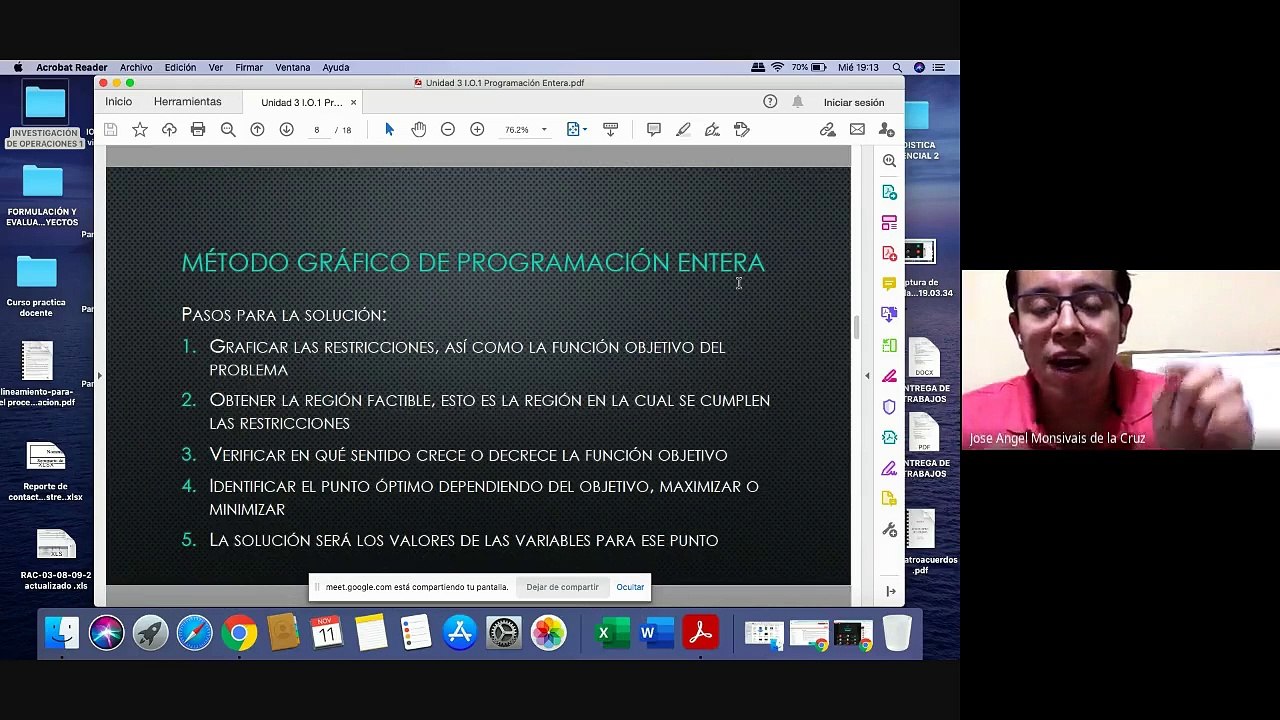Open System Preferences from the dock
The width and height of the screenshot is (1280, 720).
pos(504,633)
